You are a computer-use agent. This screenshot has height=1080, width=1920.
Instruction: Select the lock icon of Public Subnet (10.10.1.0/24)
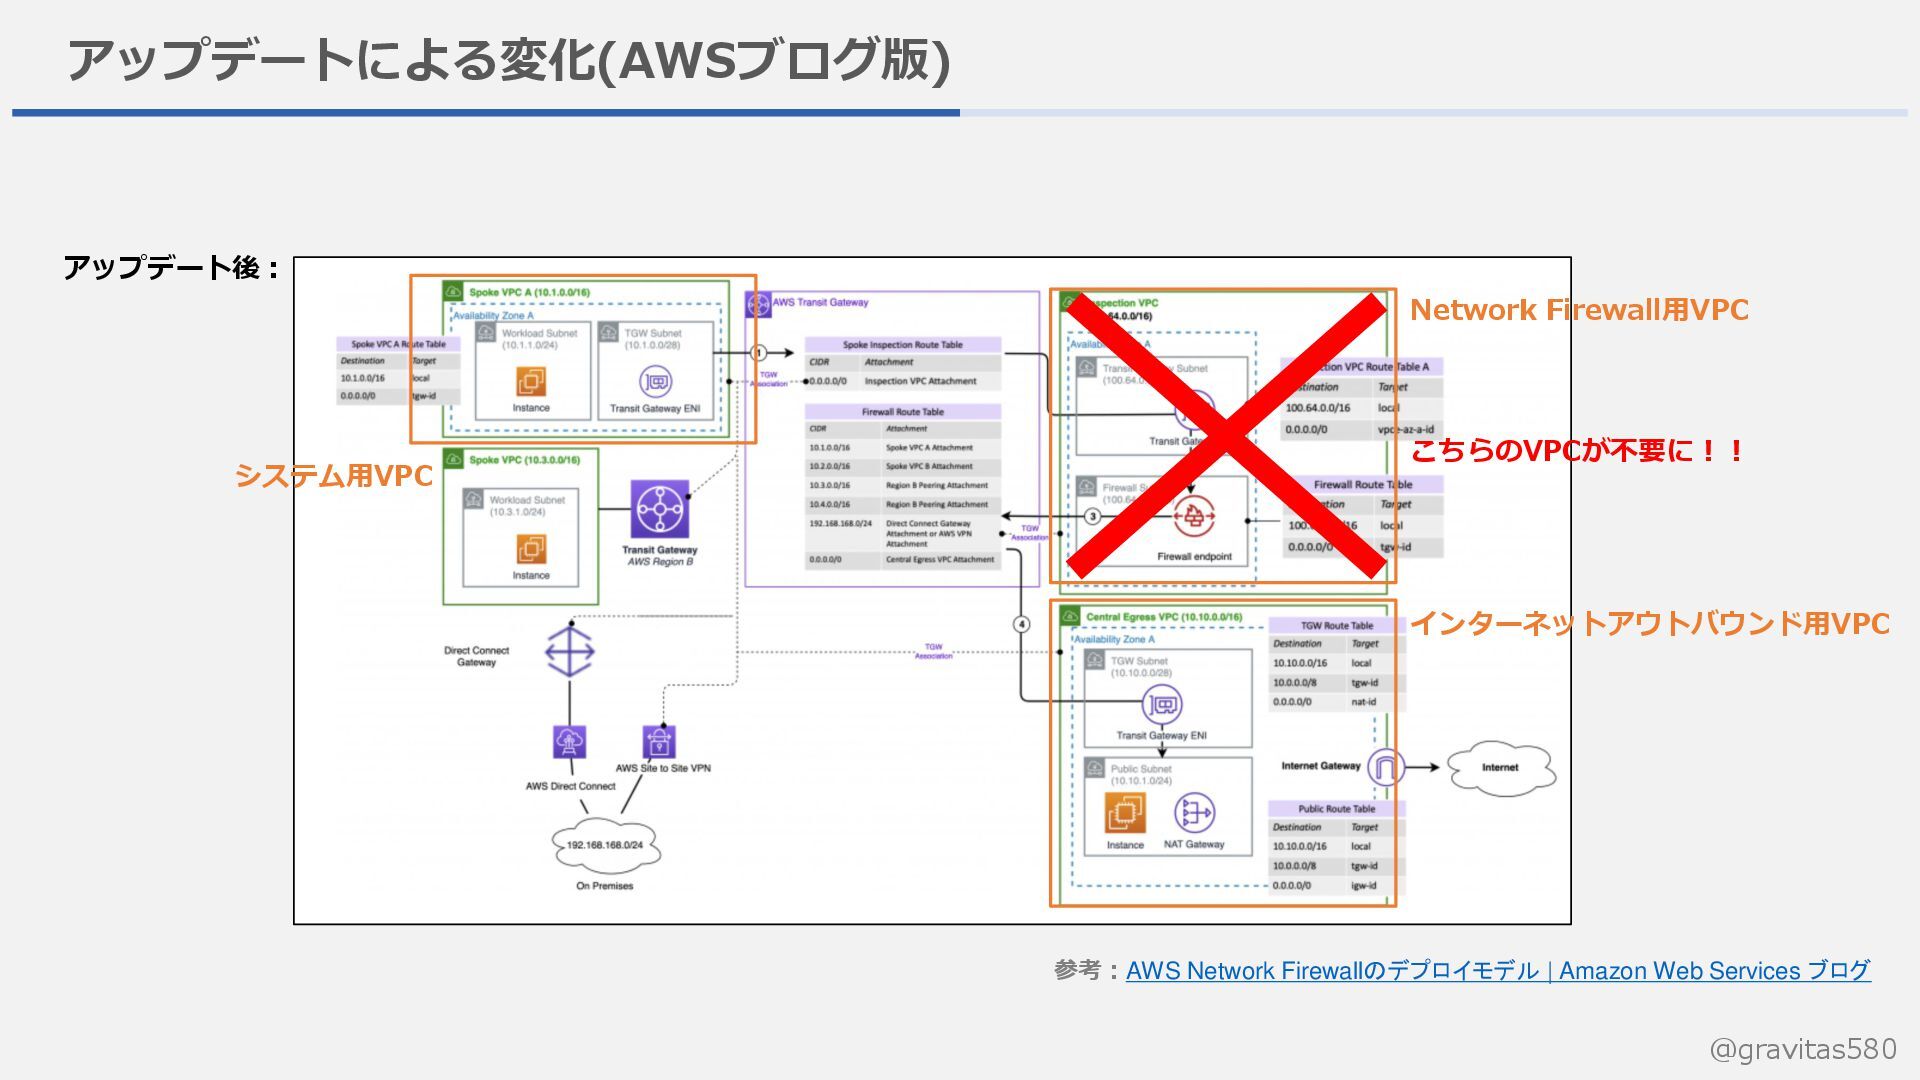1095,768
